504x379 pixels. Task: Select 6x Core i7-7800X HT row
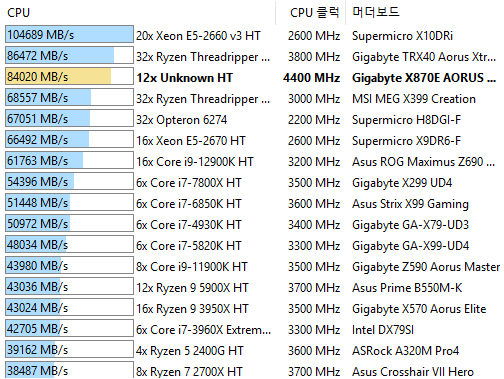pos(188,183)
